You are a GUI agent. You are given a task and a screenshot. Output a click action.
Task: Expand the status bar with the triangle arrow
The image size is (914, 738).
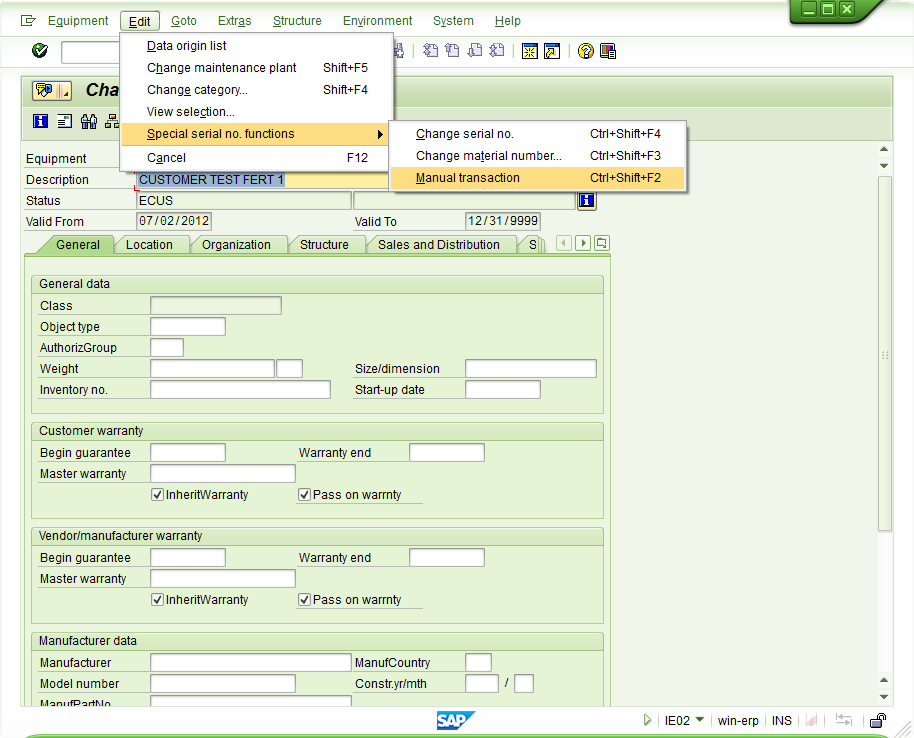[x=647, y=721]
